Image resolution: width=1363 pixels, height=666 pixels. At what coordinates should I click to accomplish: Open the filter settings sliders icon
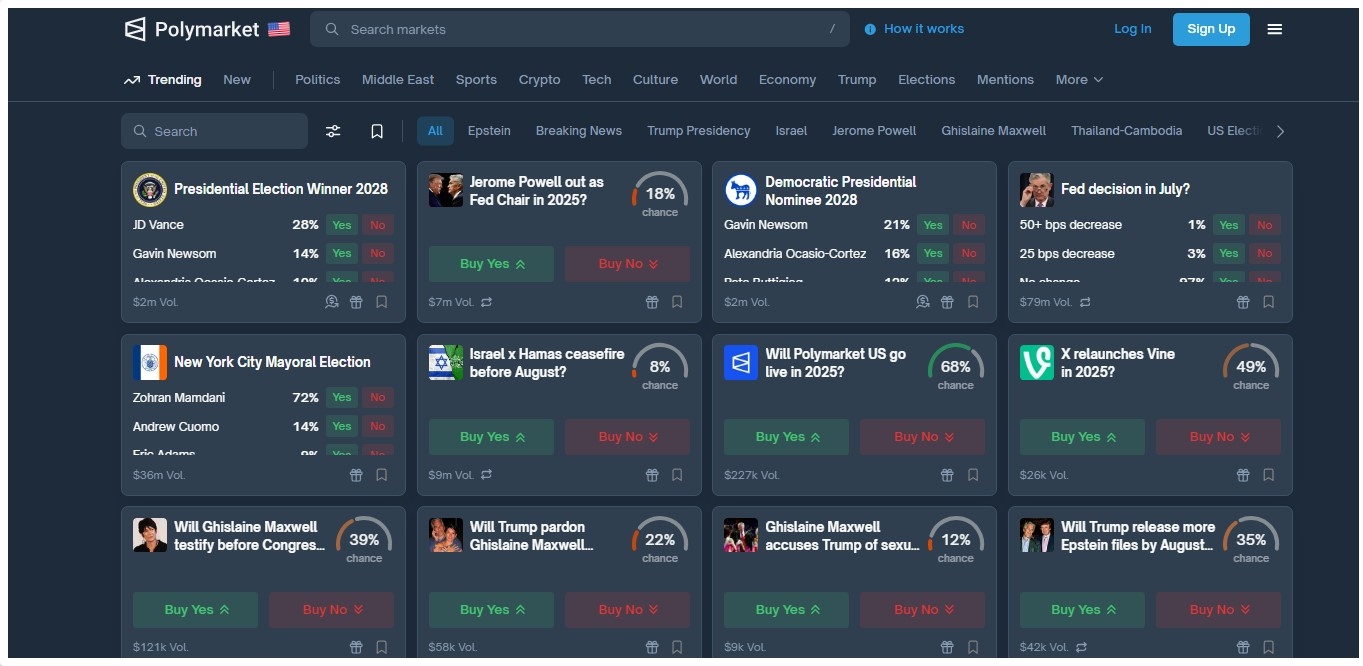tap(333, 131)
